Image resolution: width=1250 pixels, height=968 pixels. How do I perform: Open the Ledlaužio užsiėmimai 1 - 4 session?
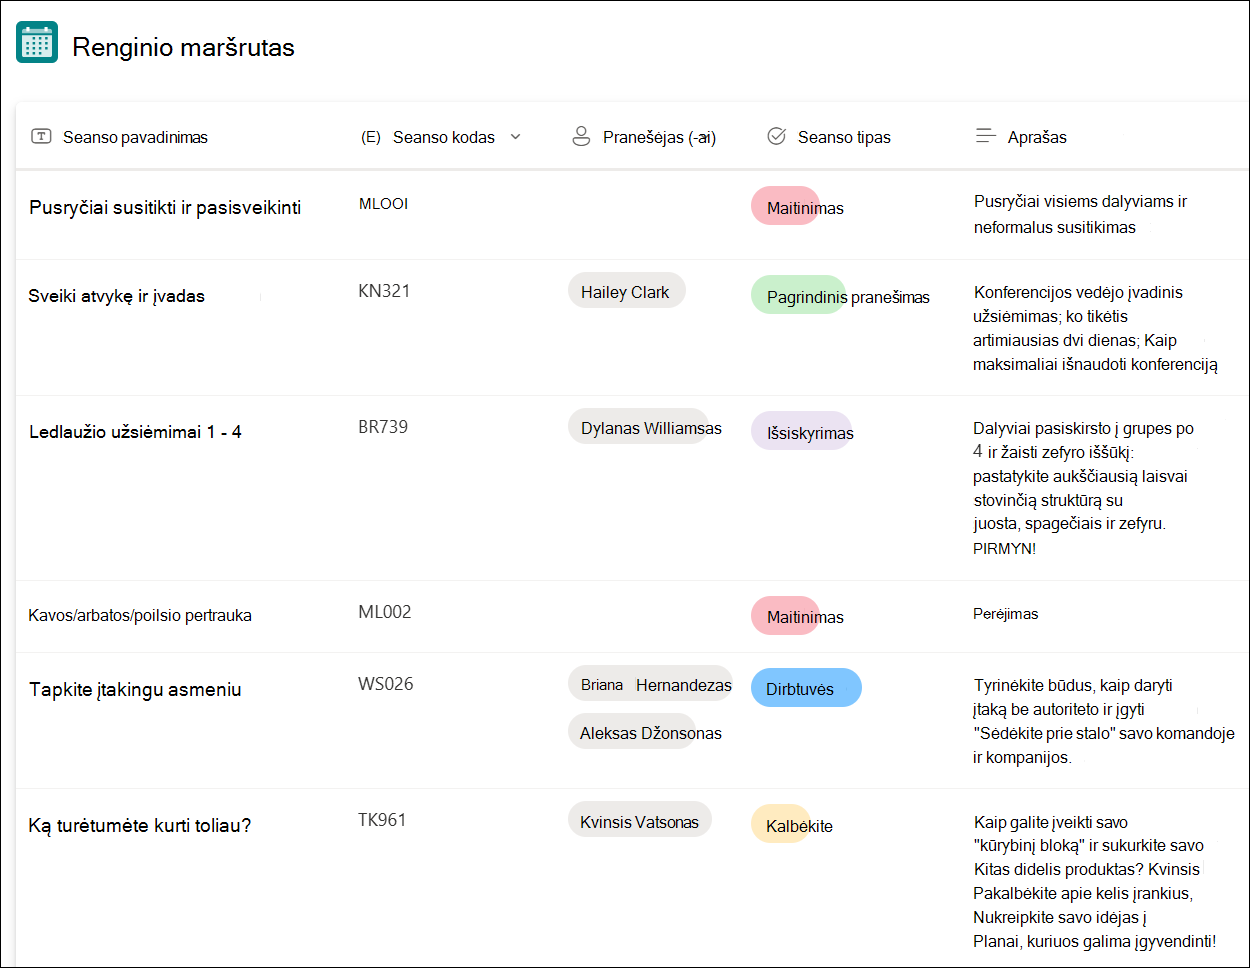click(x=135, y=432)
